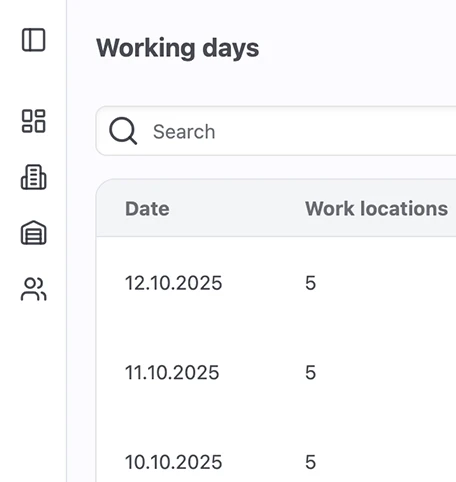Focus the Search input field
Screen dimensions: 456x482
276,131
